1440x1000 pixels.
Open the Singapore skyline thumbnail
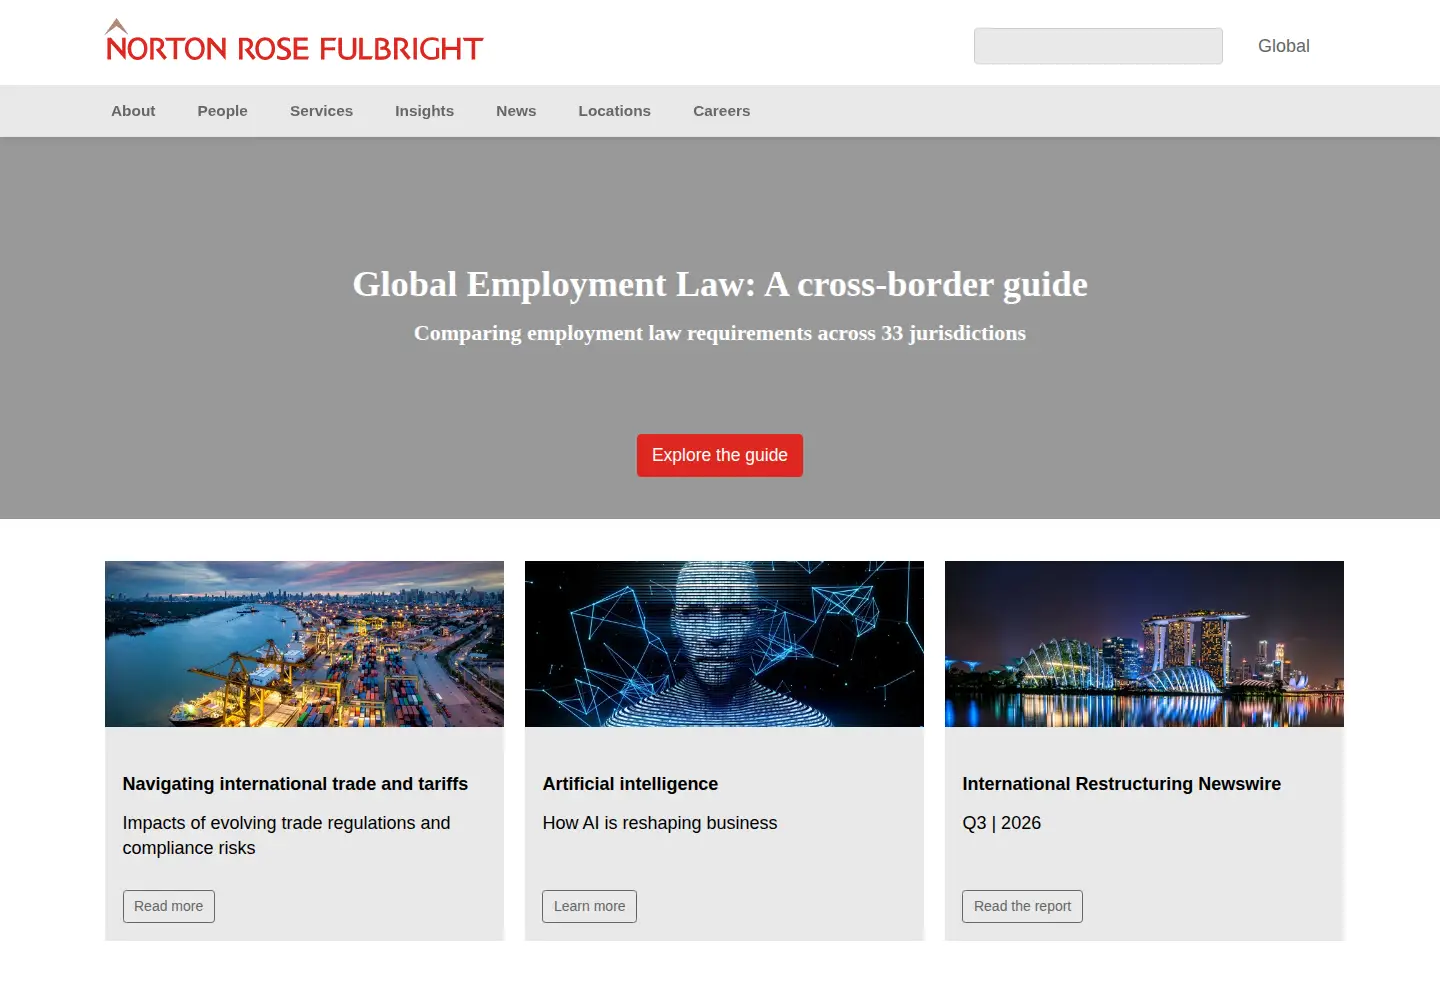(x=1144, y=644)
